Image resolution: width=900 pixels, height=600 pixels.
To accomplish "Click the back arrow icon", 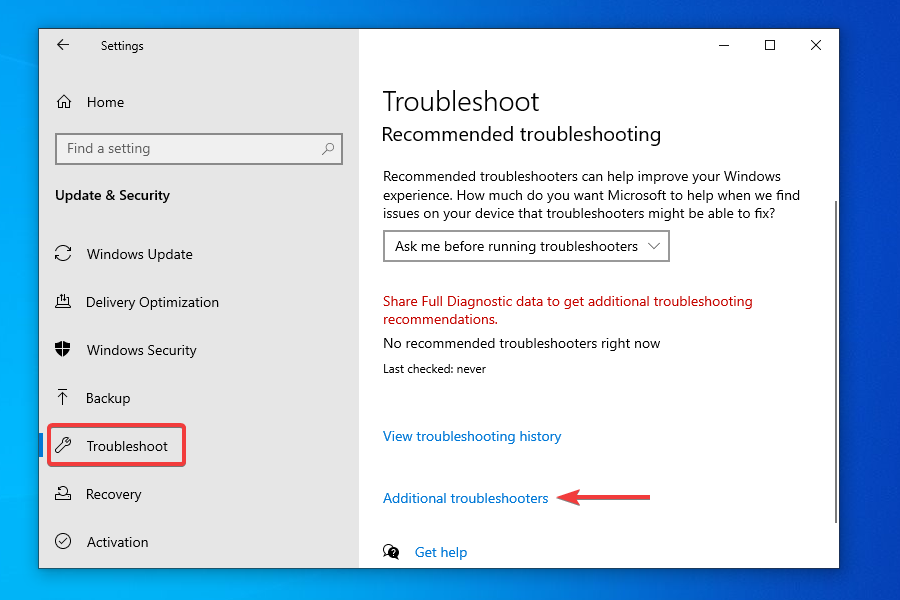I will point(62,45).
